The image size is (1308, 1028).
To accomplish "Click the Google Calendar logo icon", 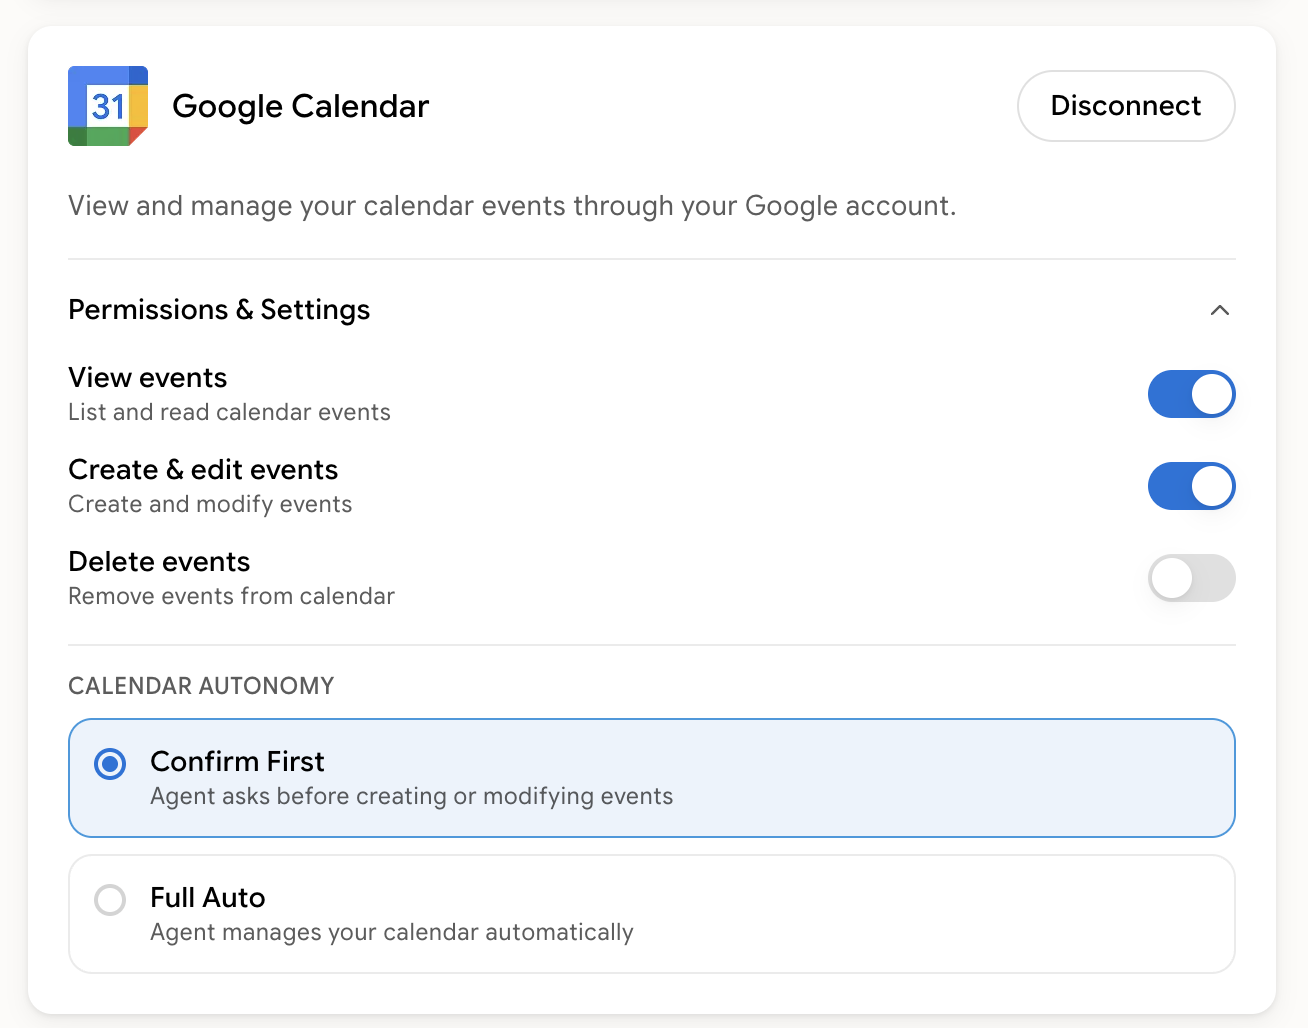I will [108, 106].
